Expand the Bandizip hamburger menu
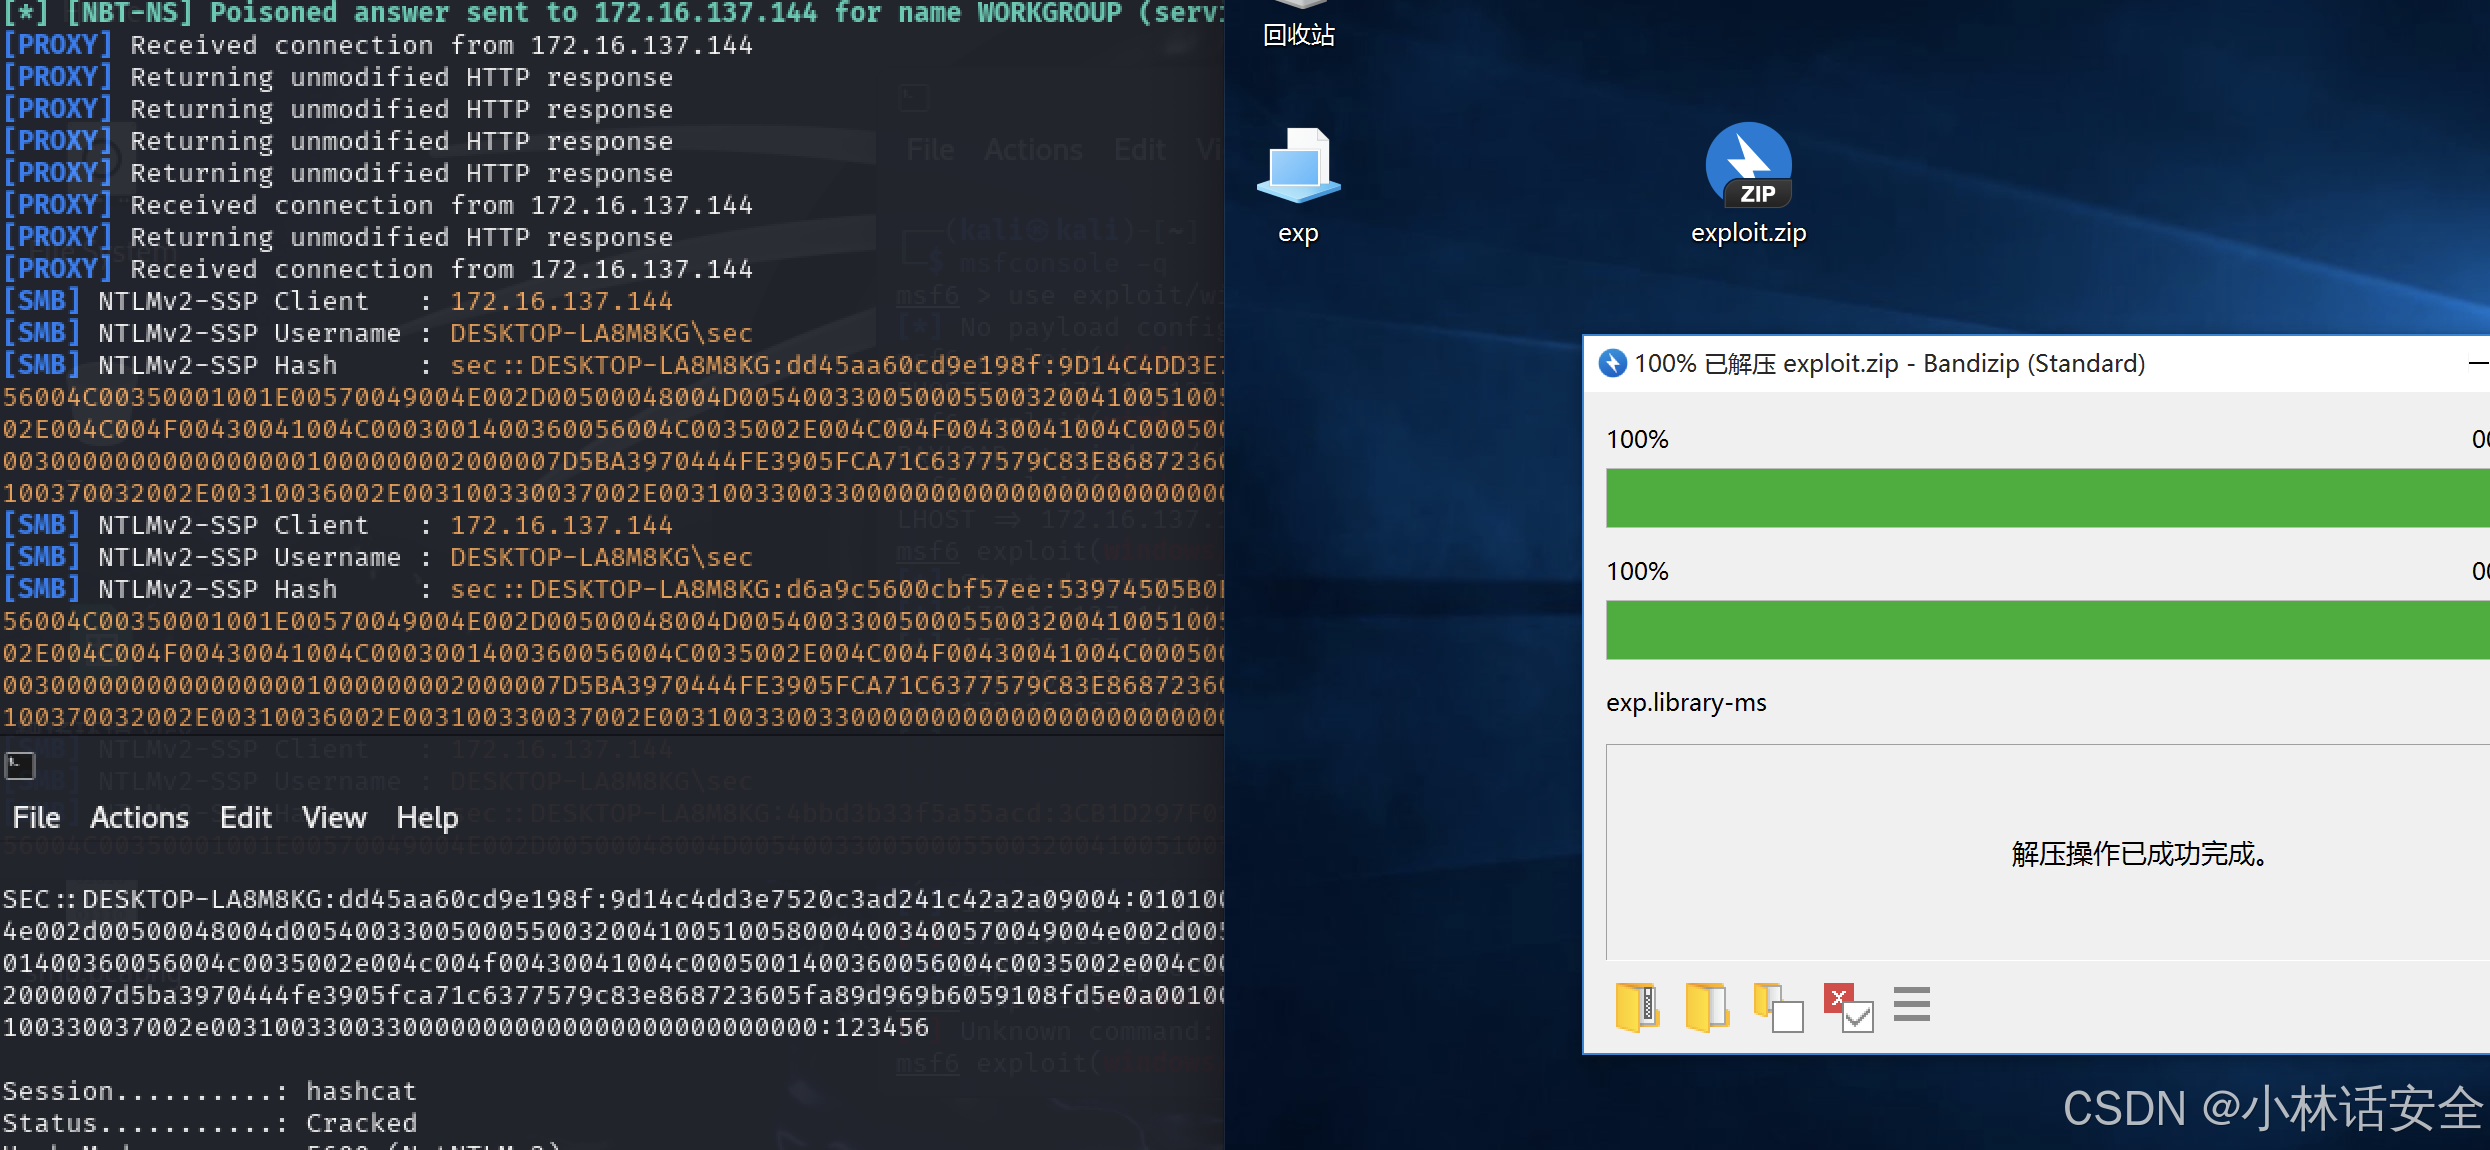This screenshot has height=1150, width=2490. coord(1911,1004)
